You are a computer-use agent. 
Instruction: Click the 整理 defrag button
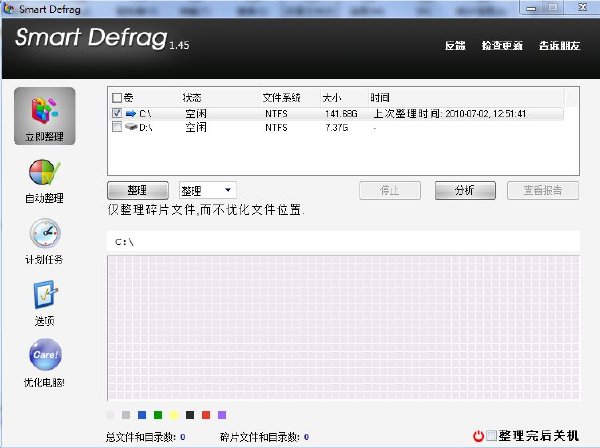coord(138,190)
